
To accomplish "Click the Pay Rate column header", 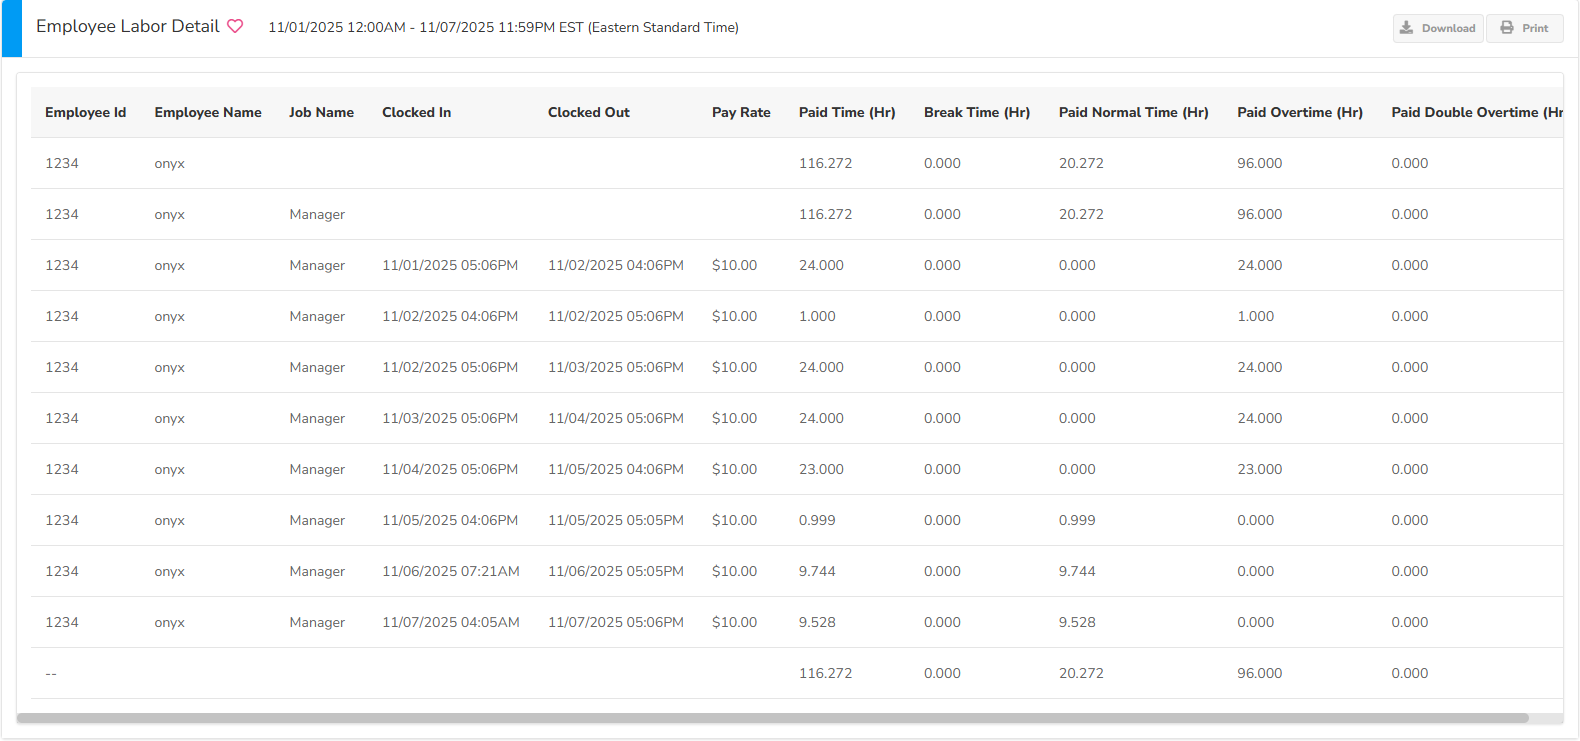I will (x=741, y=113).
